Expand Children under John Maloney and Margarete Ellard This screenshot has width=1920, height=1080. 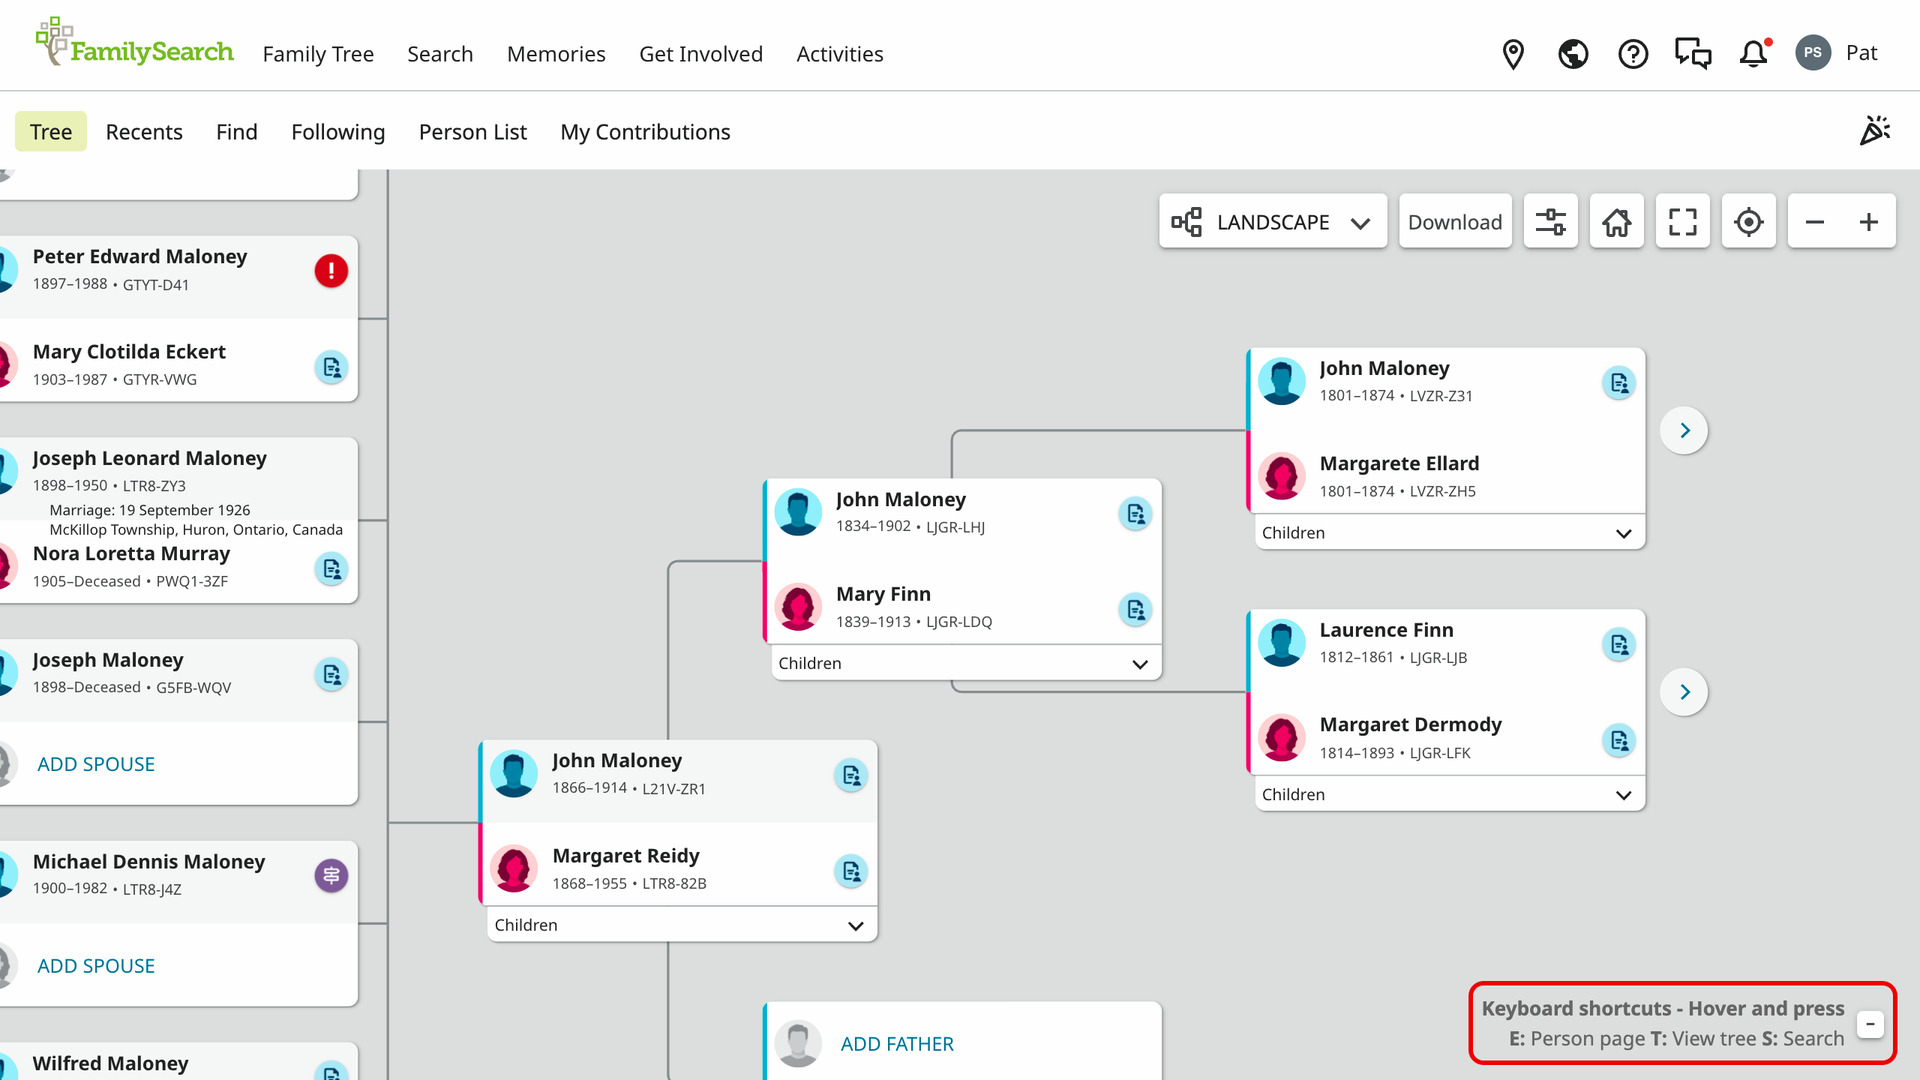(1450, 533)
